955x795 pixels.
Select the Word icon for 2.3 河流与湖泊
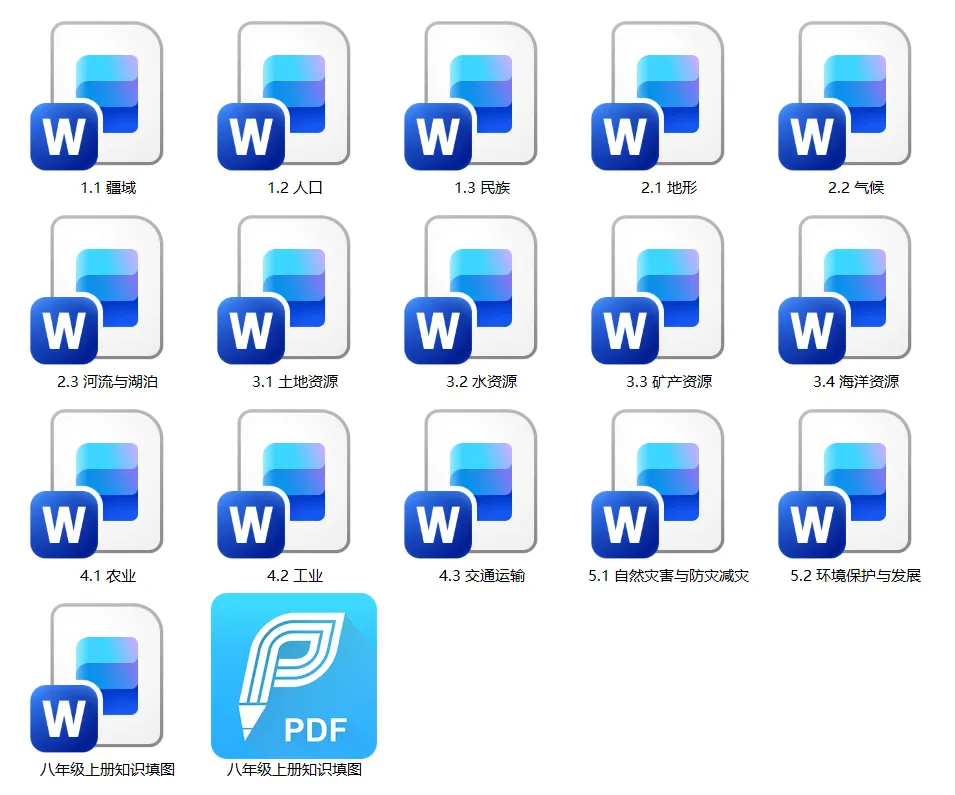tap(96, 290)
